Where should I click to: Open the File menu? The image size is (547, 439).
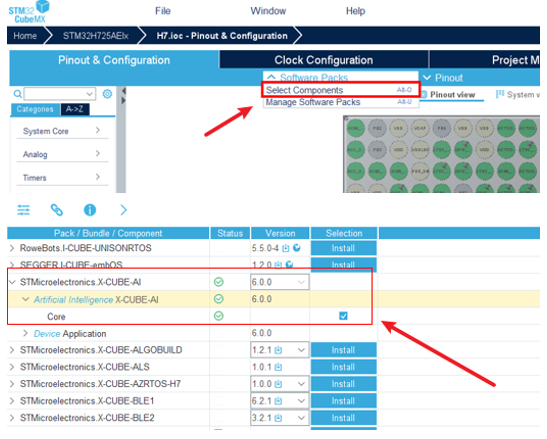coord(163,11)
